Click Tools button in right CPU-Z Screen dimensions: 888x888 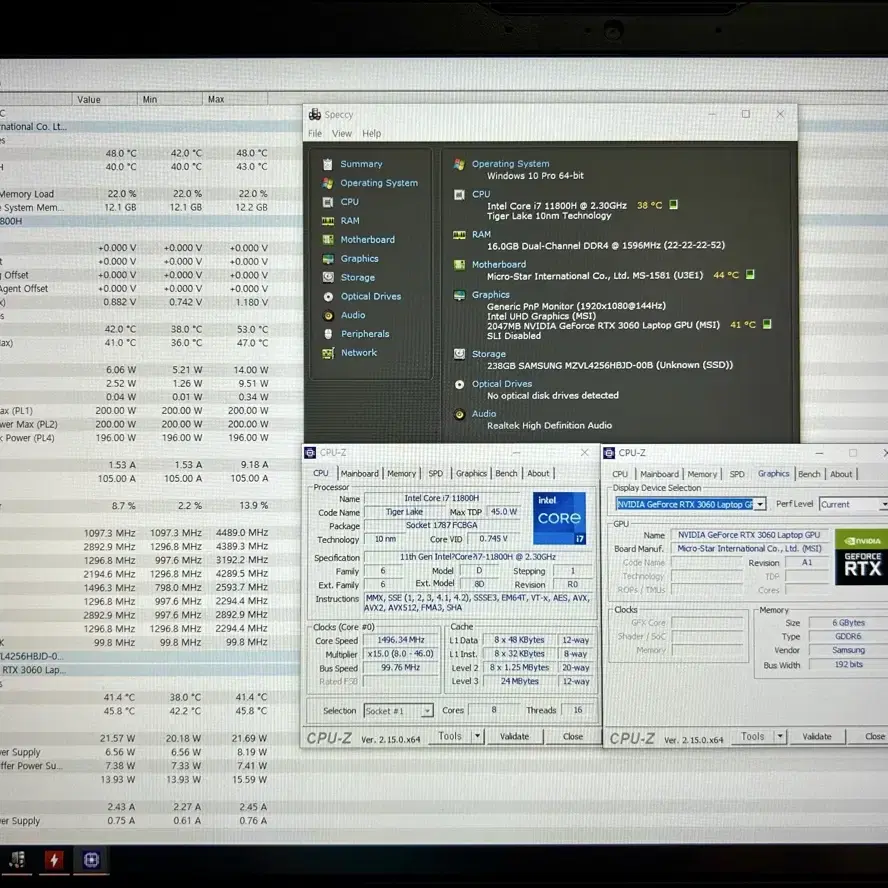[753, 736]
